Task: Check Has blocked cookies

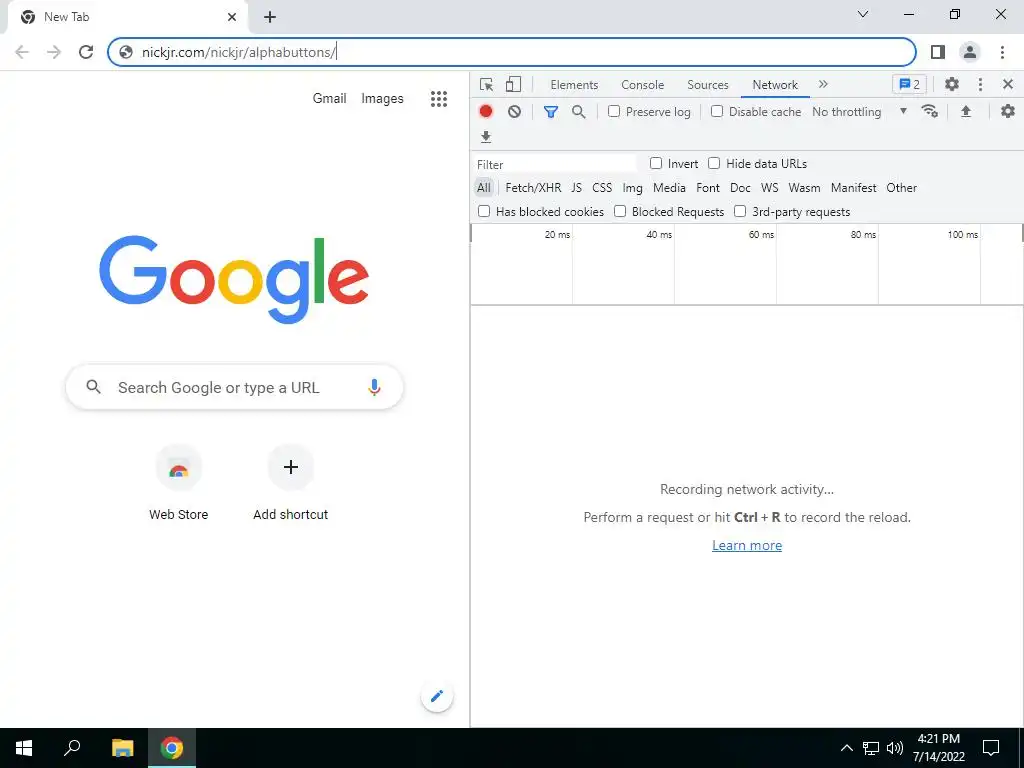Action: pyautogui.click(x=484, y=211)
